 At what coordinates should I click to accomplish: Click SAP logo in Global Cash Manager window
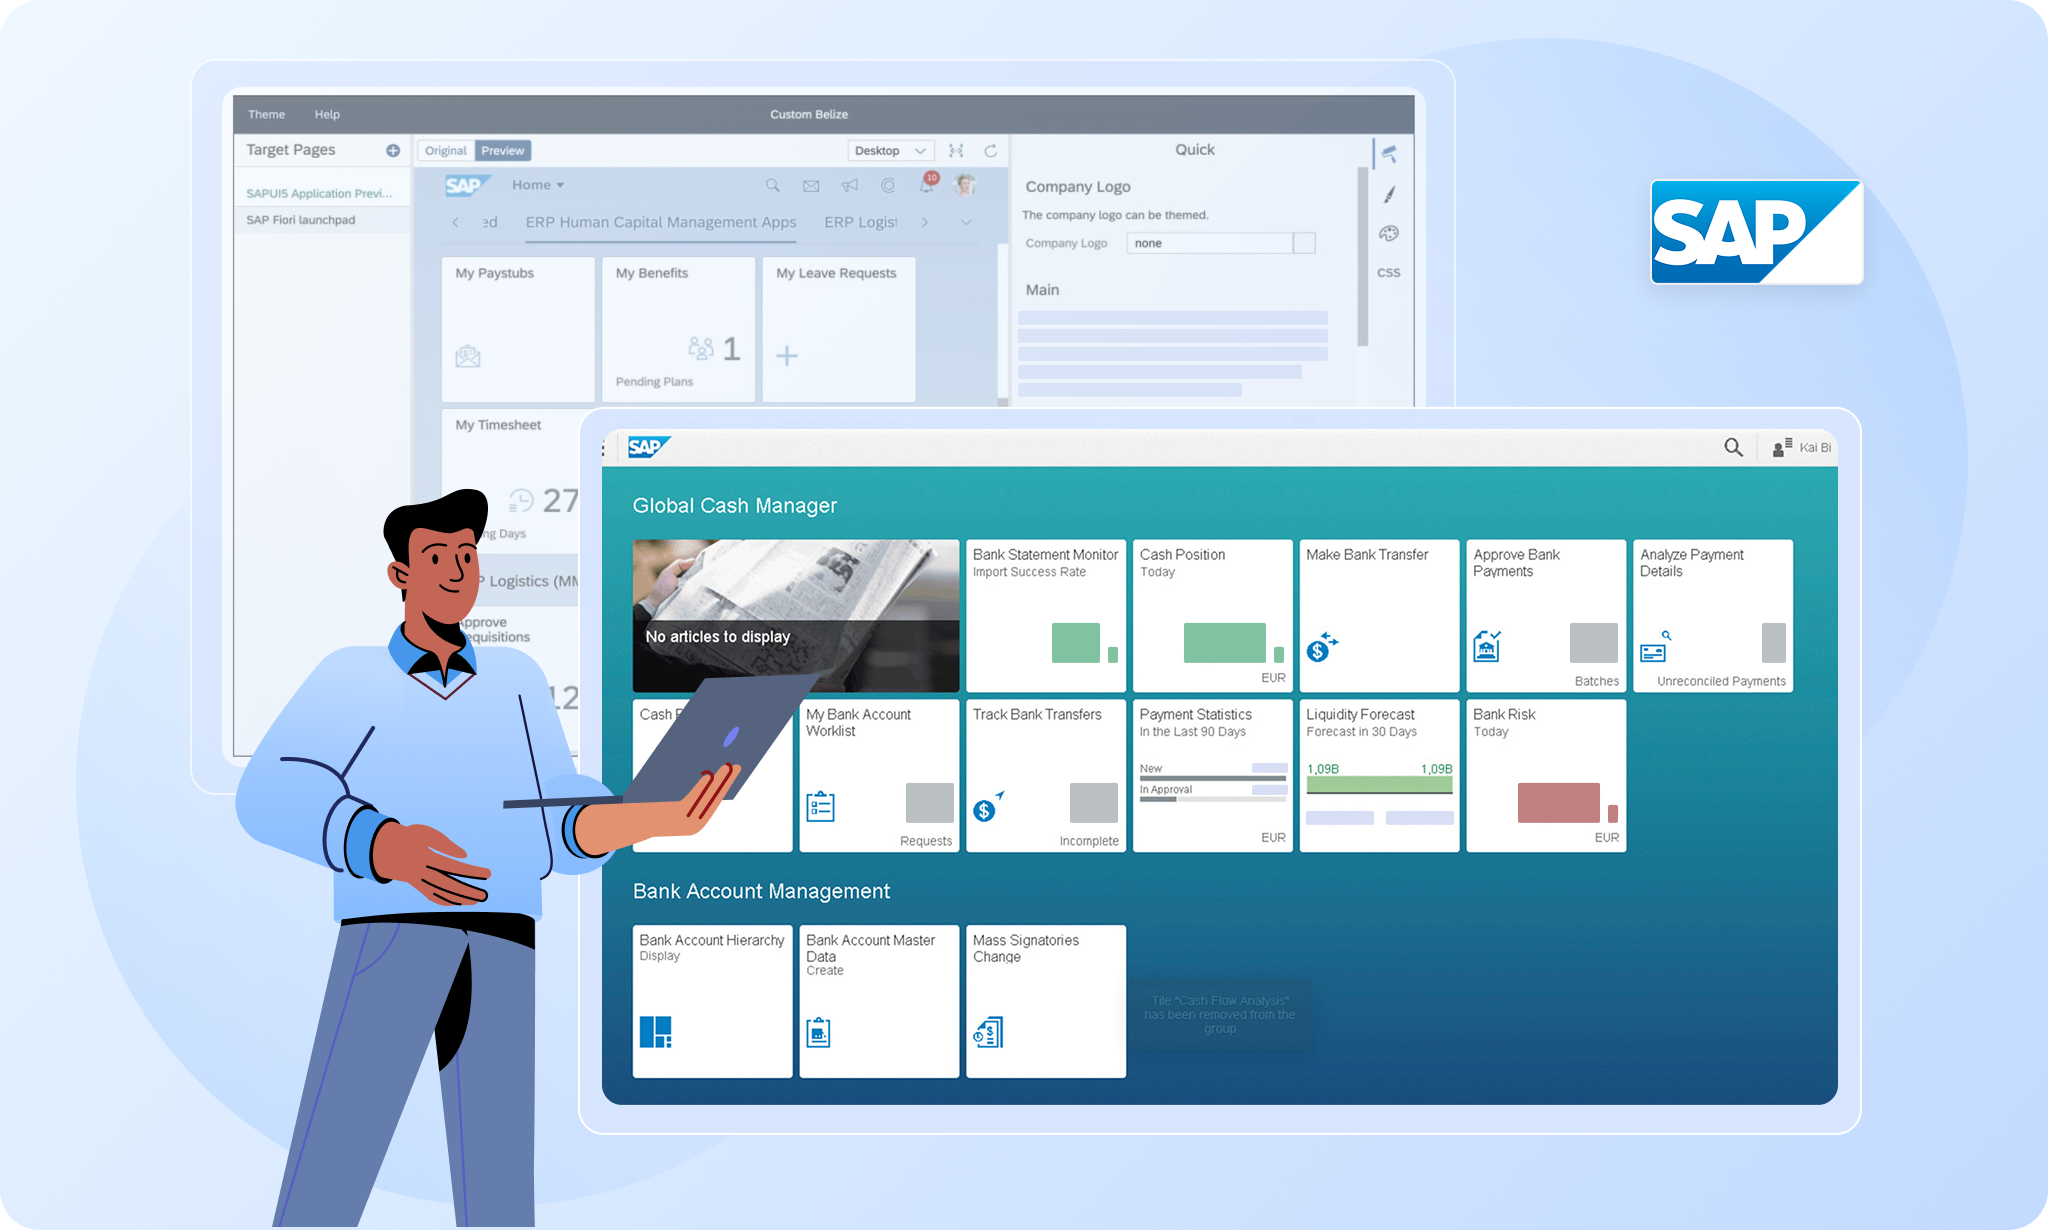pyautogui.click(x=648, y=447)
